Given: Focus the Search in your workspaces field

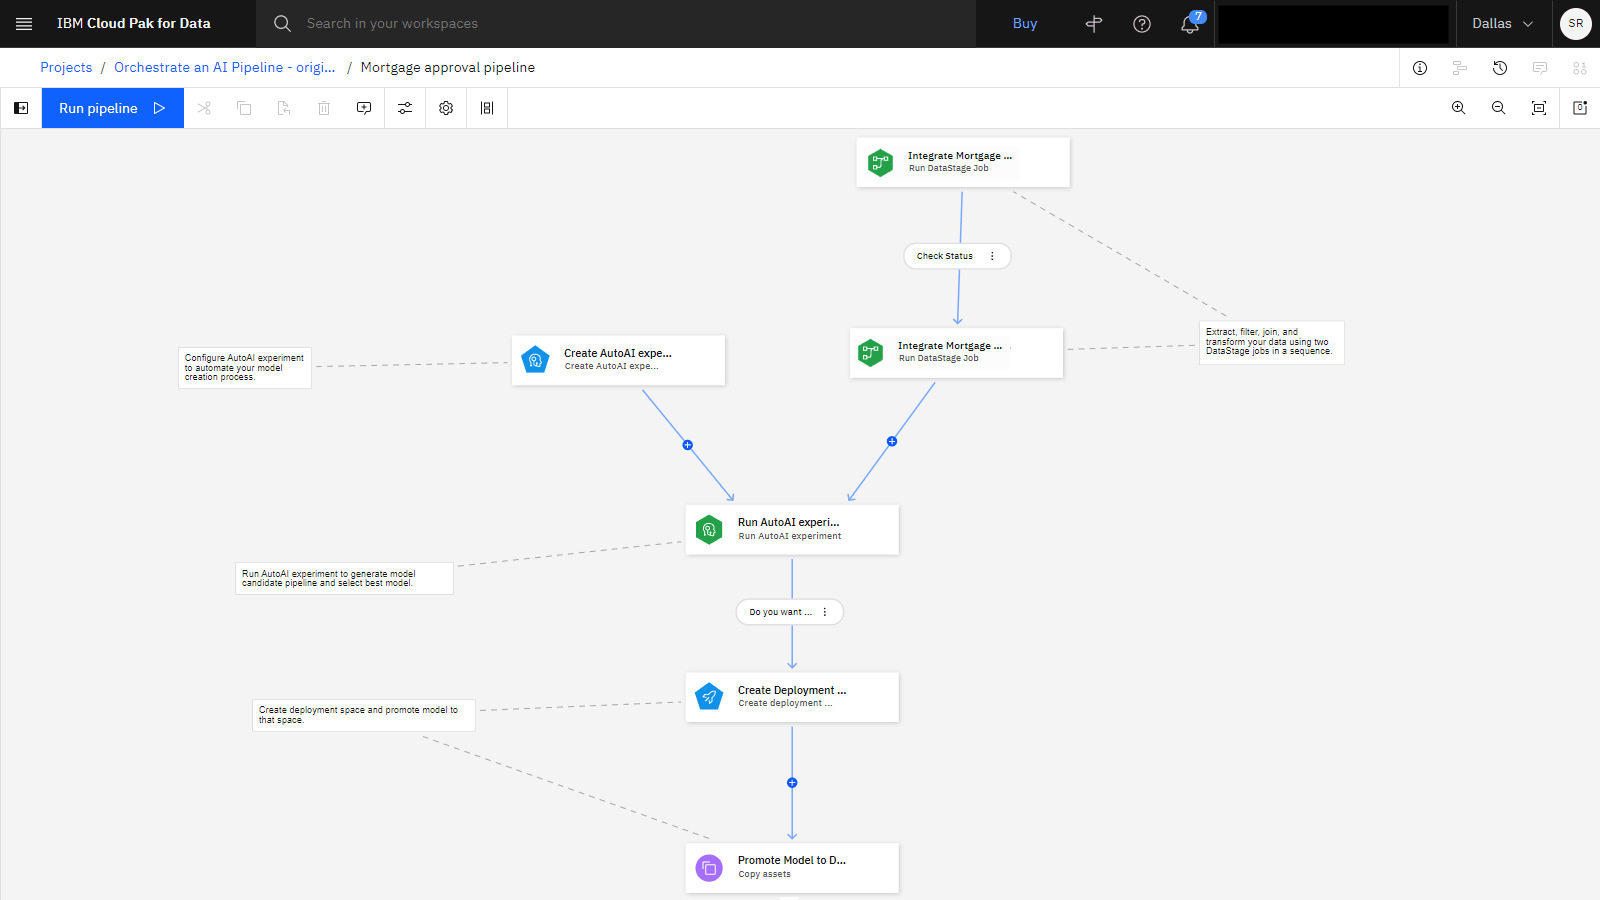Looking at the screenshot, I should coord(616,24).
